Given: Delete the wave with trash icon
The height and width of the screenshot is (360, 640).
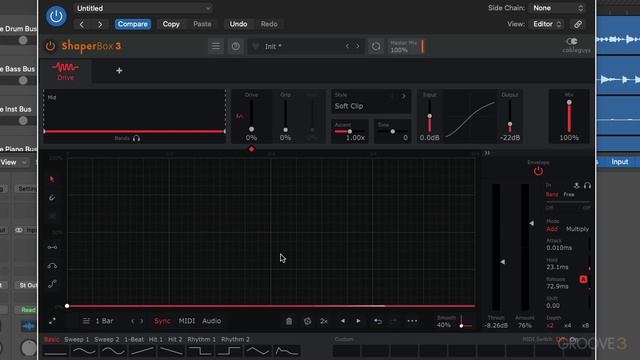Looking at the screenshot, I should point(289,321).
